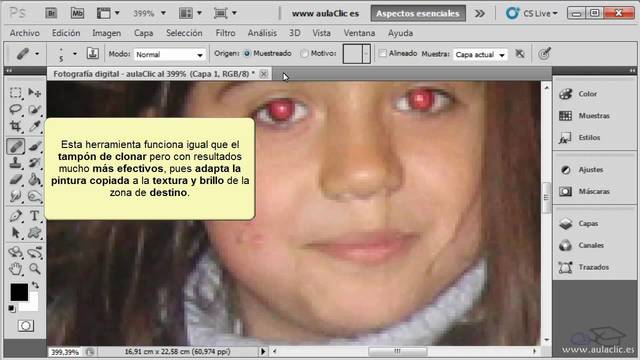The height and width of the screenshot is (360, 640).
Task: Open the tool preset picker arrow
Action: (x=37, y=53)
